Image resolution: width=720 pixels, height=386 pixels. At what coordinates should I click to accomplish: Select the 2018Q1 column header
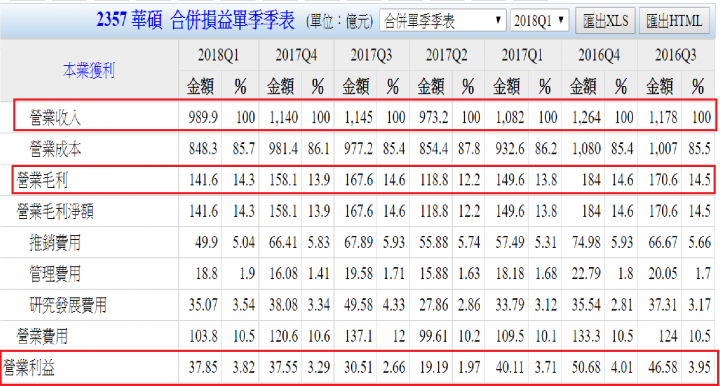click(x=218, y=55)
